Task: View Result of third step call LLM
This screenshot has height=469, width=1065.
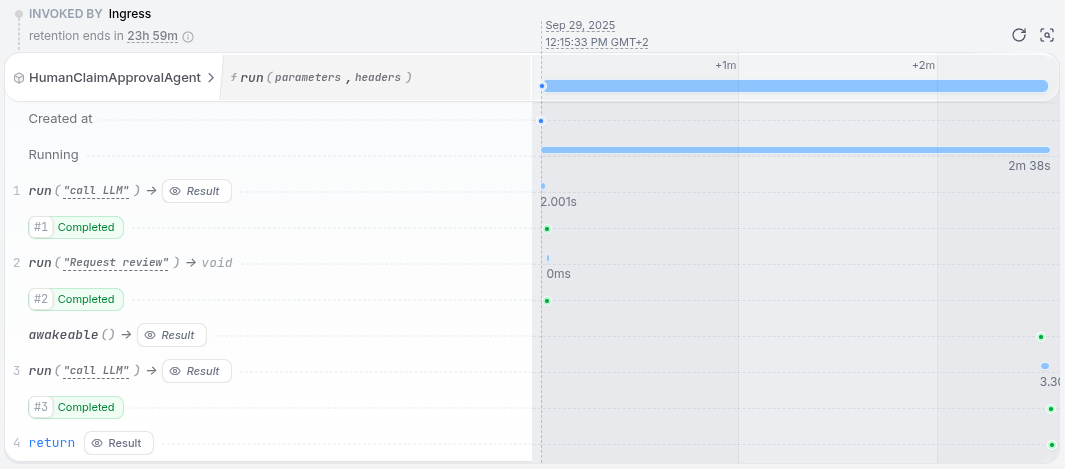Action: tap(197, 371)
